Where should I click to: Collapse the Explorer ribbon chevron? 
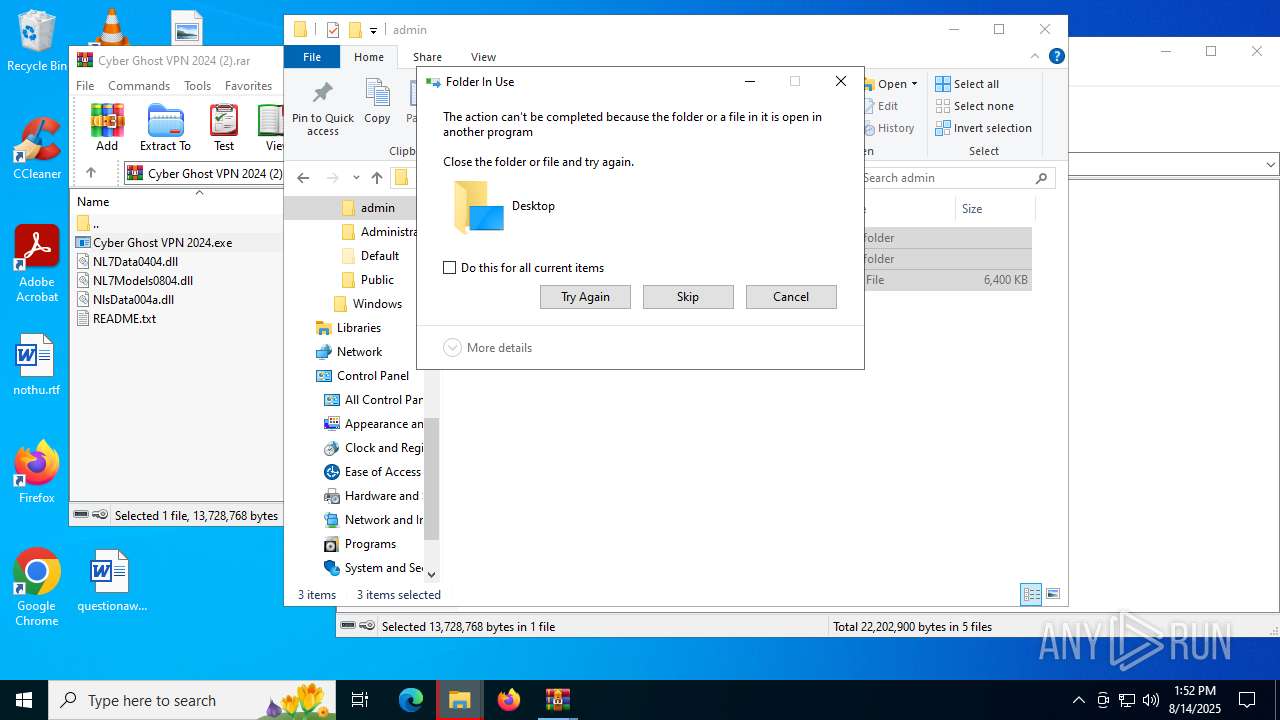(1035, 56)
